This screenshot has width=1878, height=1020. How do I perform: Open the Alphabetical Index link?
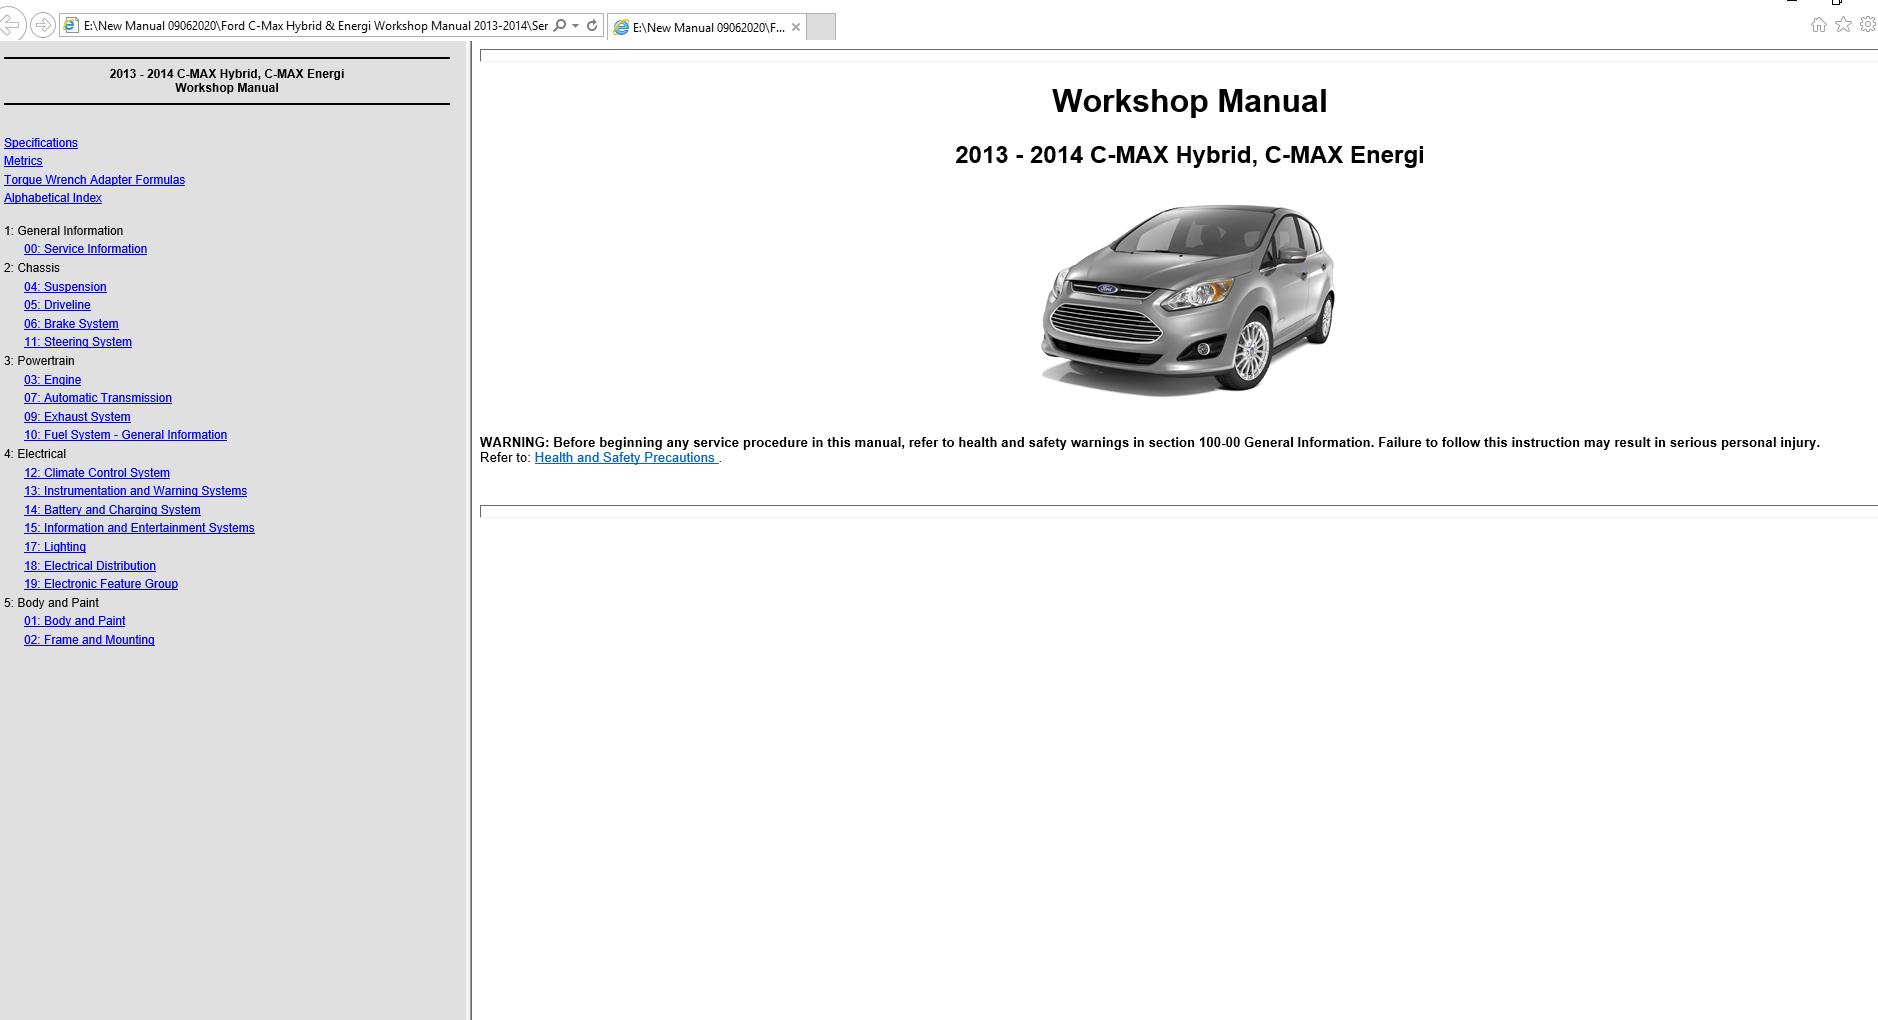click(53, 198)
